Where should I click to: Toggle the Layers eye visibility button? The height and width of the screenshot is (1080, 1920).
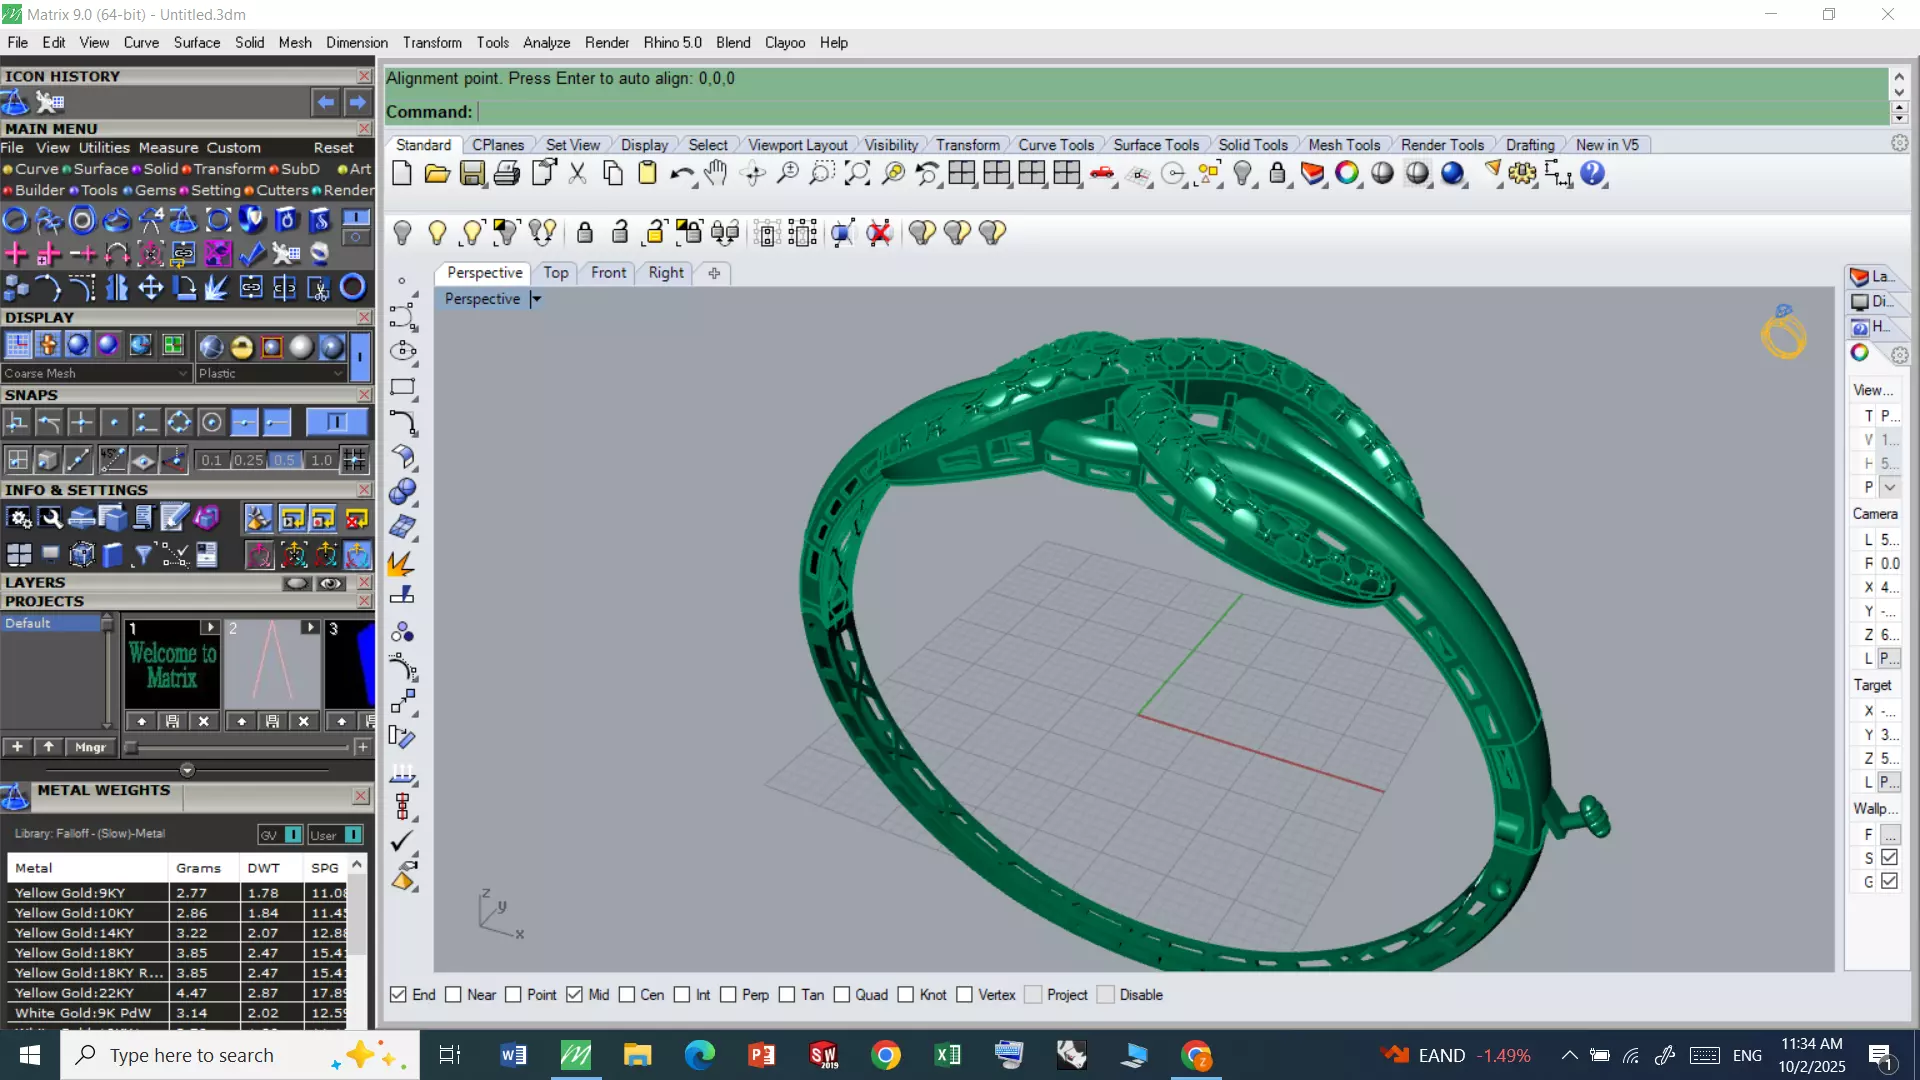331,583
